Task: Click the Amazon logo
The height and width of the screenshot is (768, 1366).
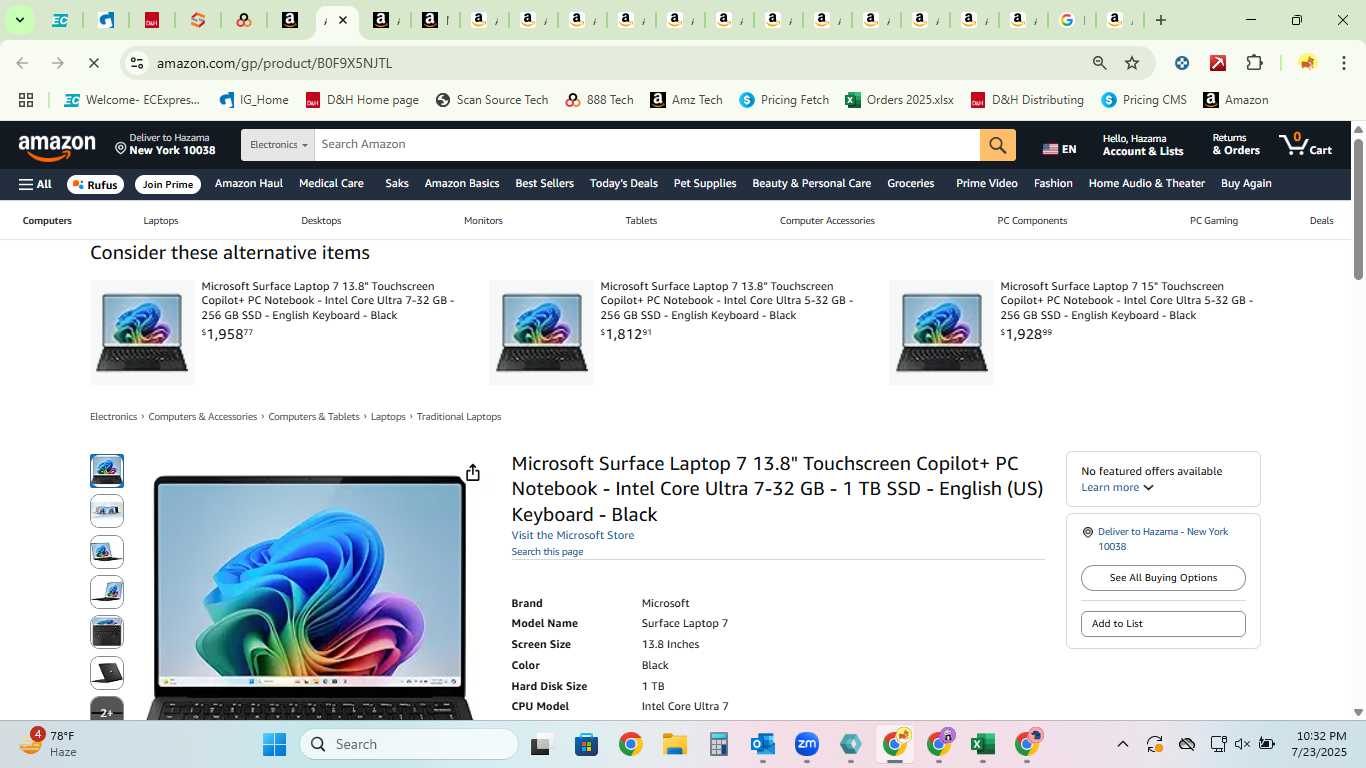Action: click(x=57, y=146)
